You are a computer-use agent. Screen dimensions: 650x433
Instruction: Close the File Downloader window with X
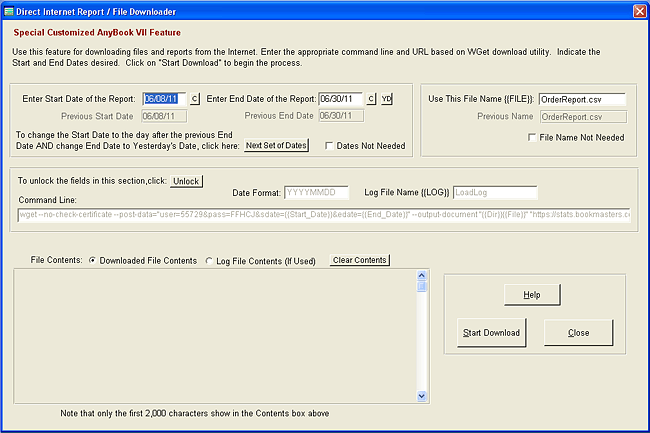click(639, 9)
